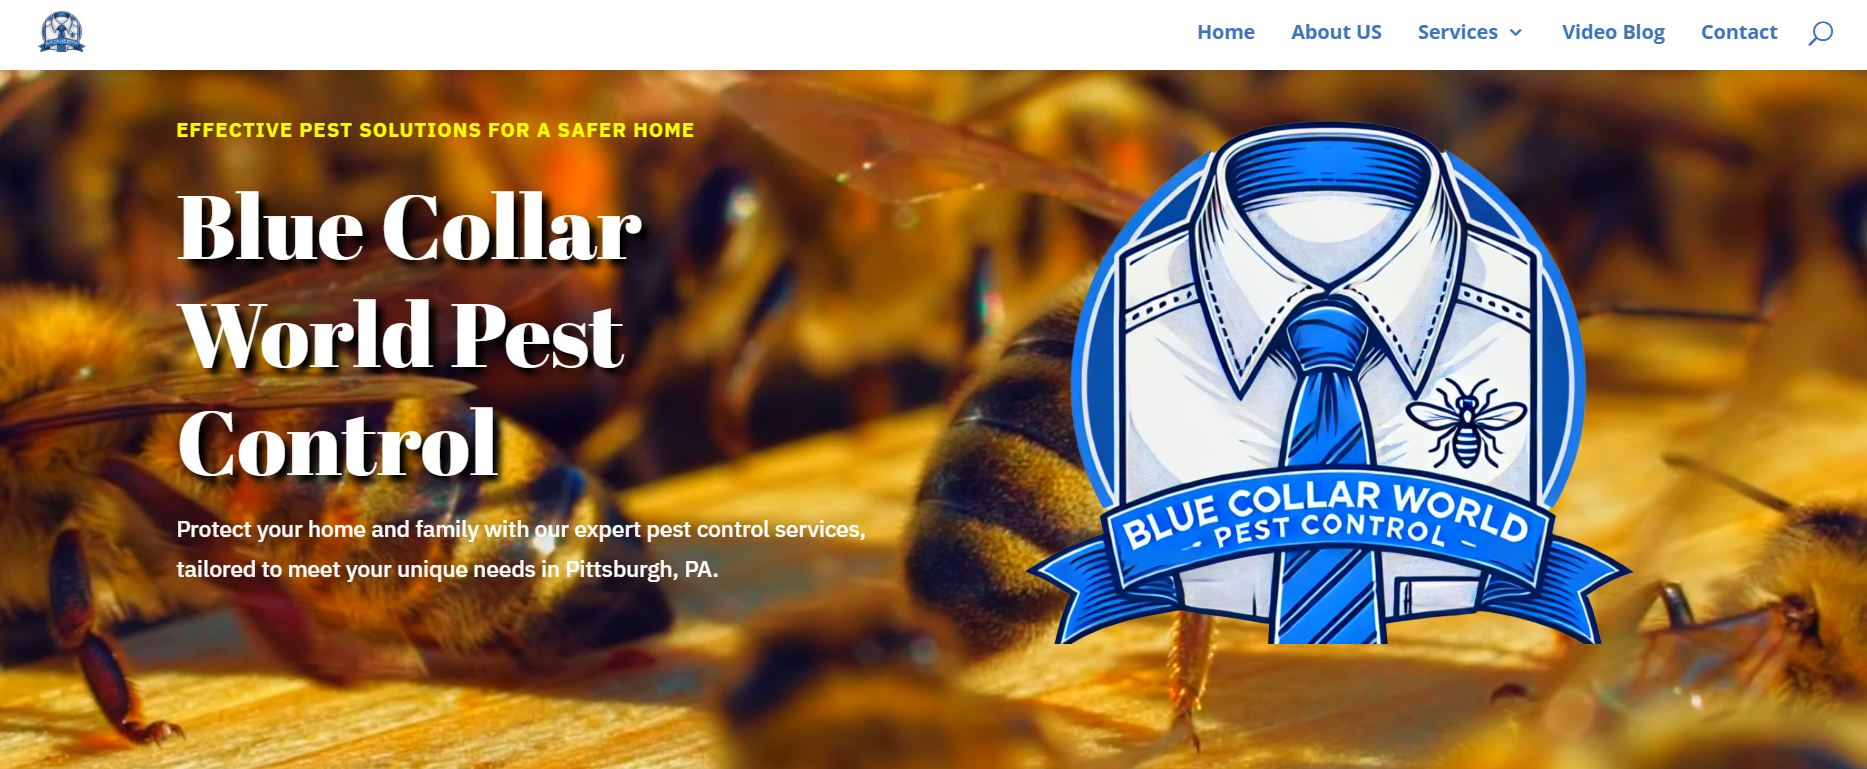Select the Services menu label
The height and width of the screenshot is (769, 1867).
[1457, 32]
